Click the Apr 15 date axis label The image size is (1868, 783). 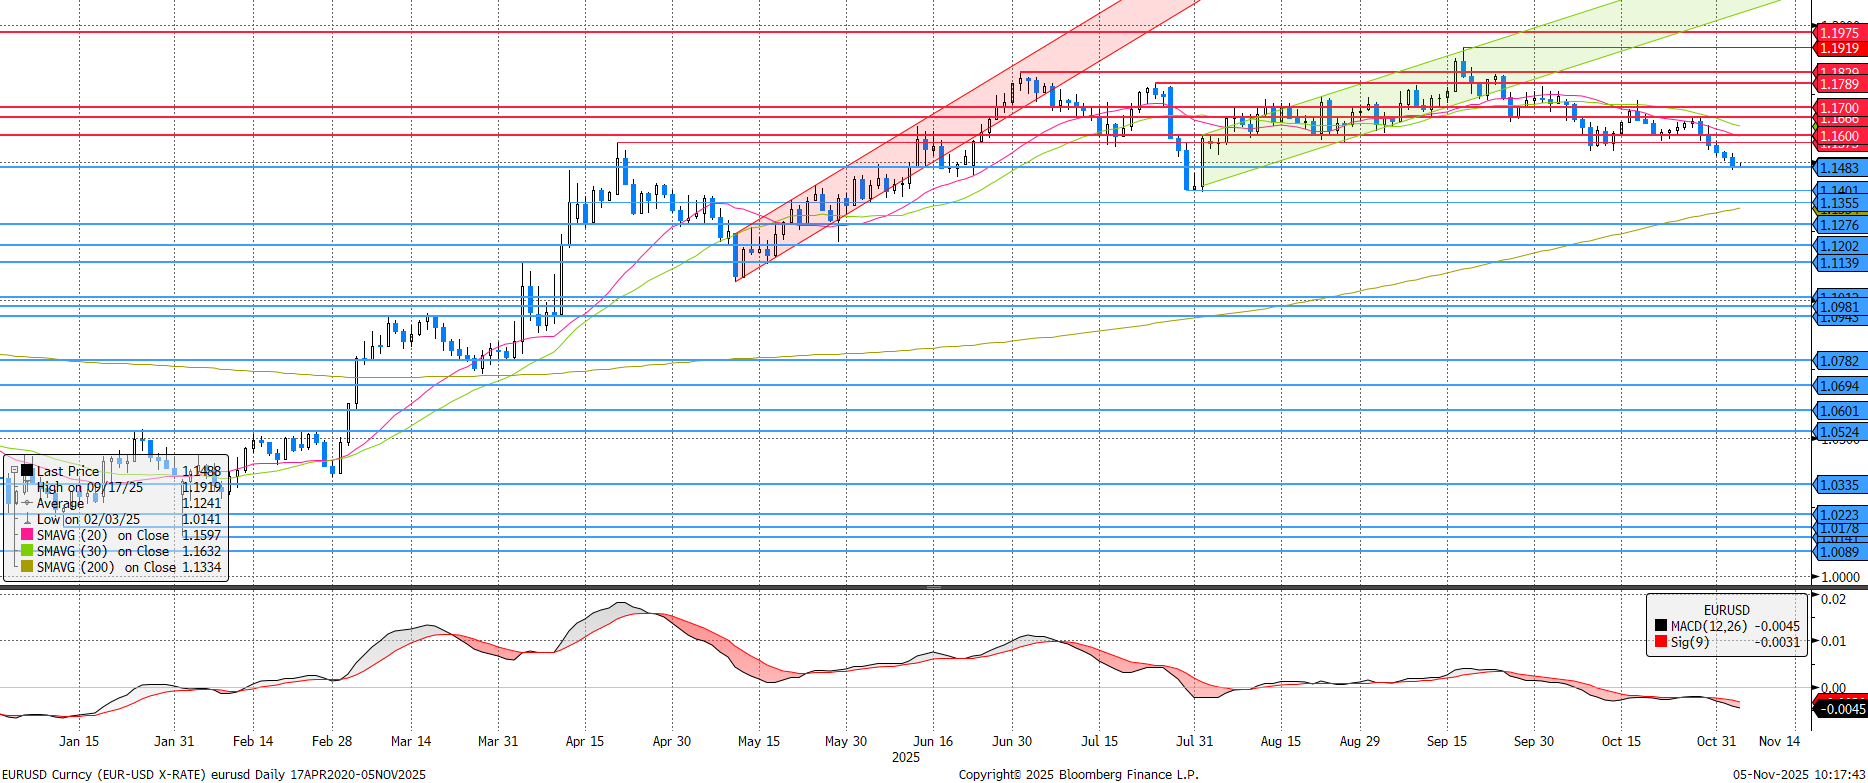(584, 741)
